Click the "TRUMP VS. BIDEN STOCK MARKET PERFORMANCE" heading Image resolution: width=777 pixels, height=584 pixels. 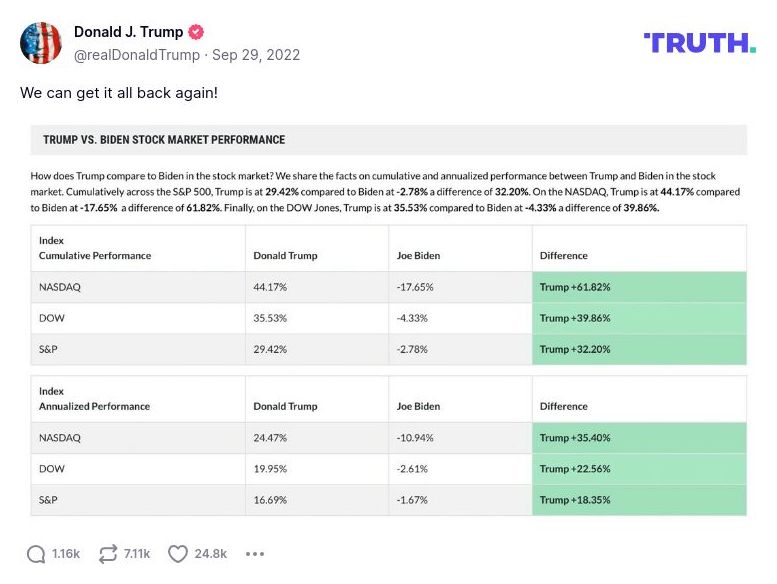coord(164,140)
